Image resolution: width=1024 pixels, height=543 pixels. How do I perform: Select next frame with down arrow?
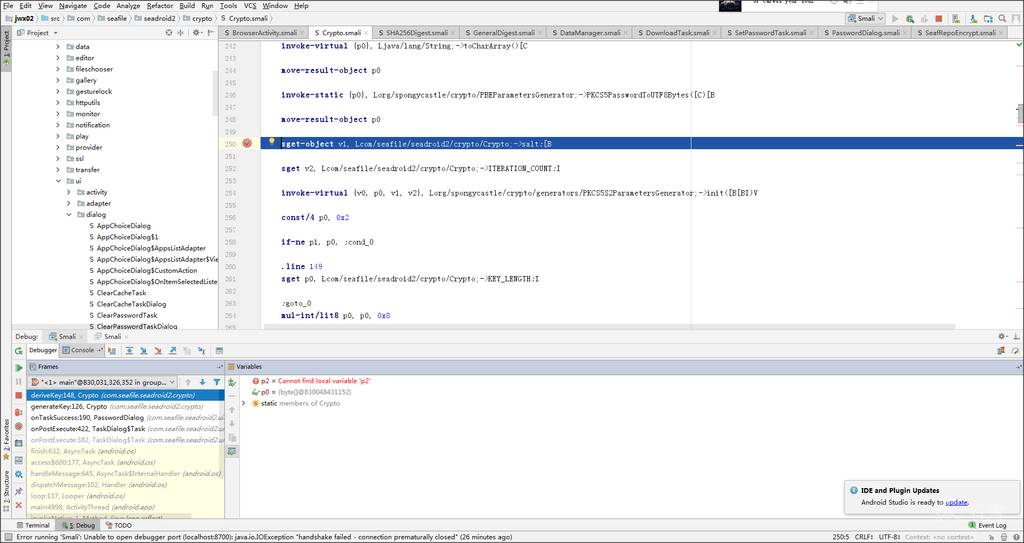[x=202, y=382]
